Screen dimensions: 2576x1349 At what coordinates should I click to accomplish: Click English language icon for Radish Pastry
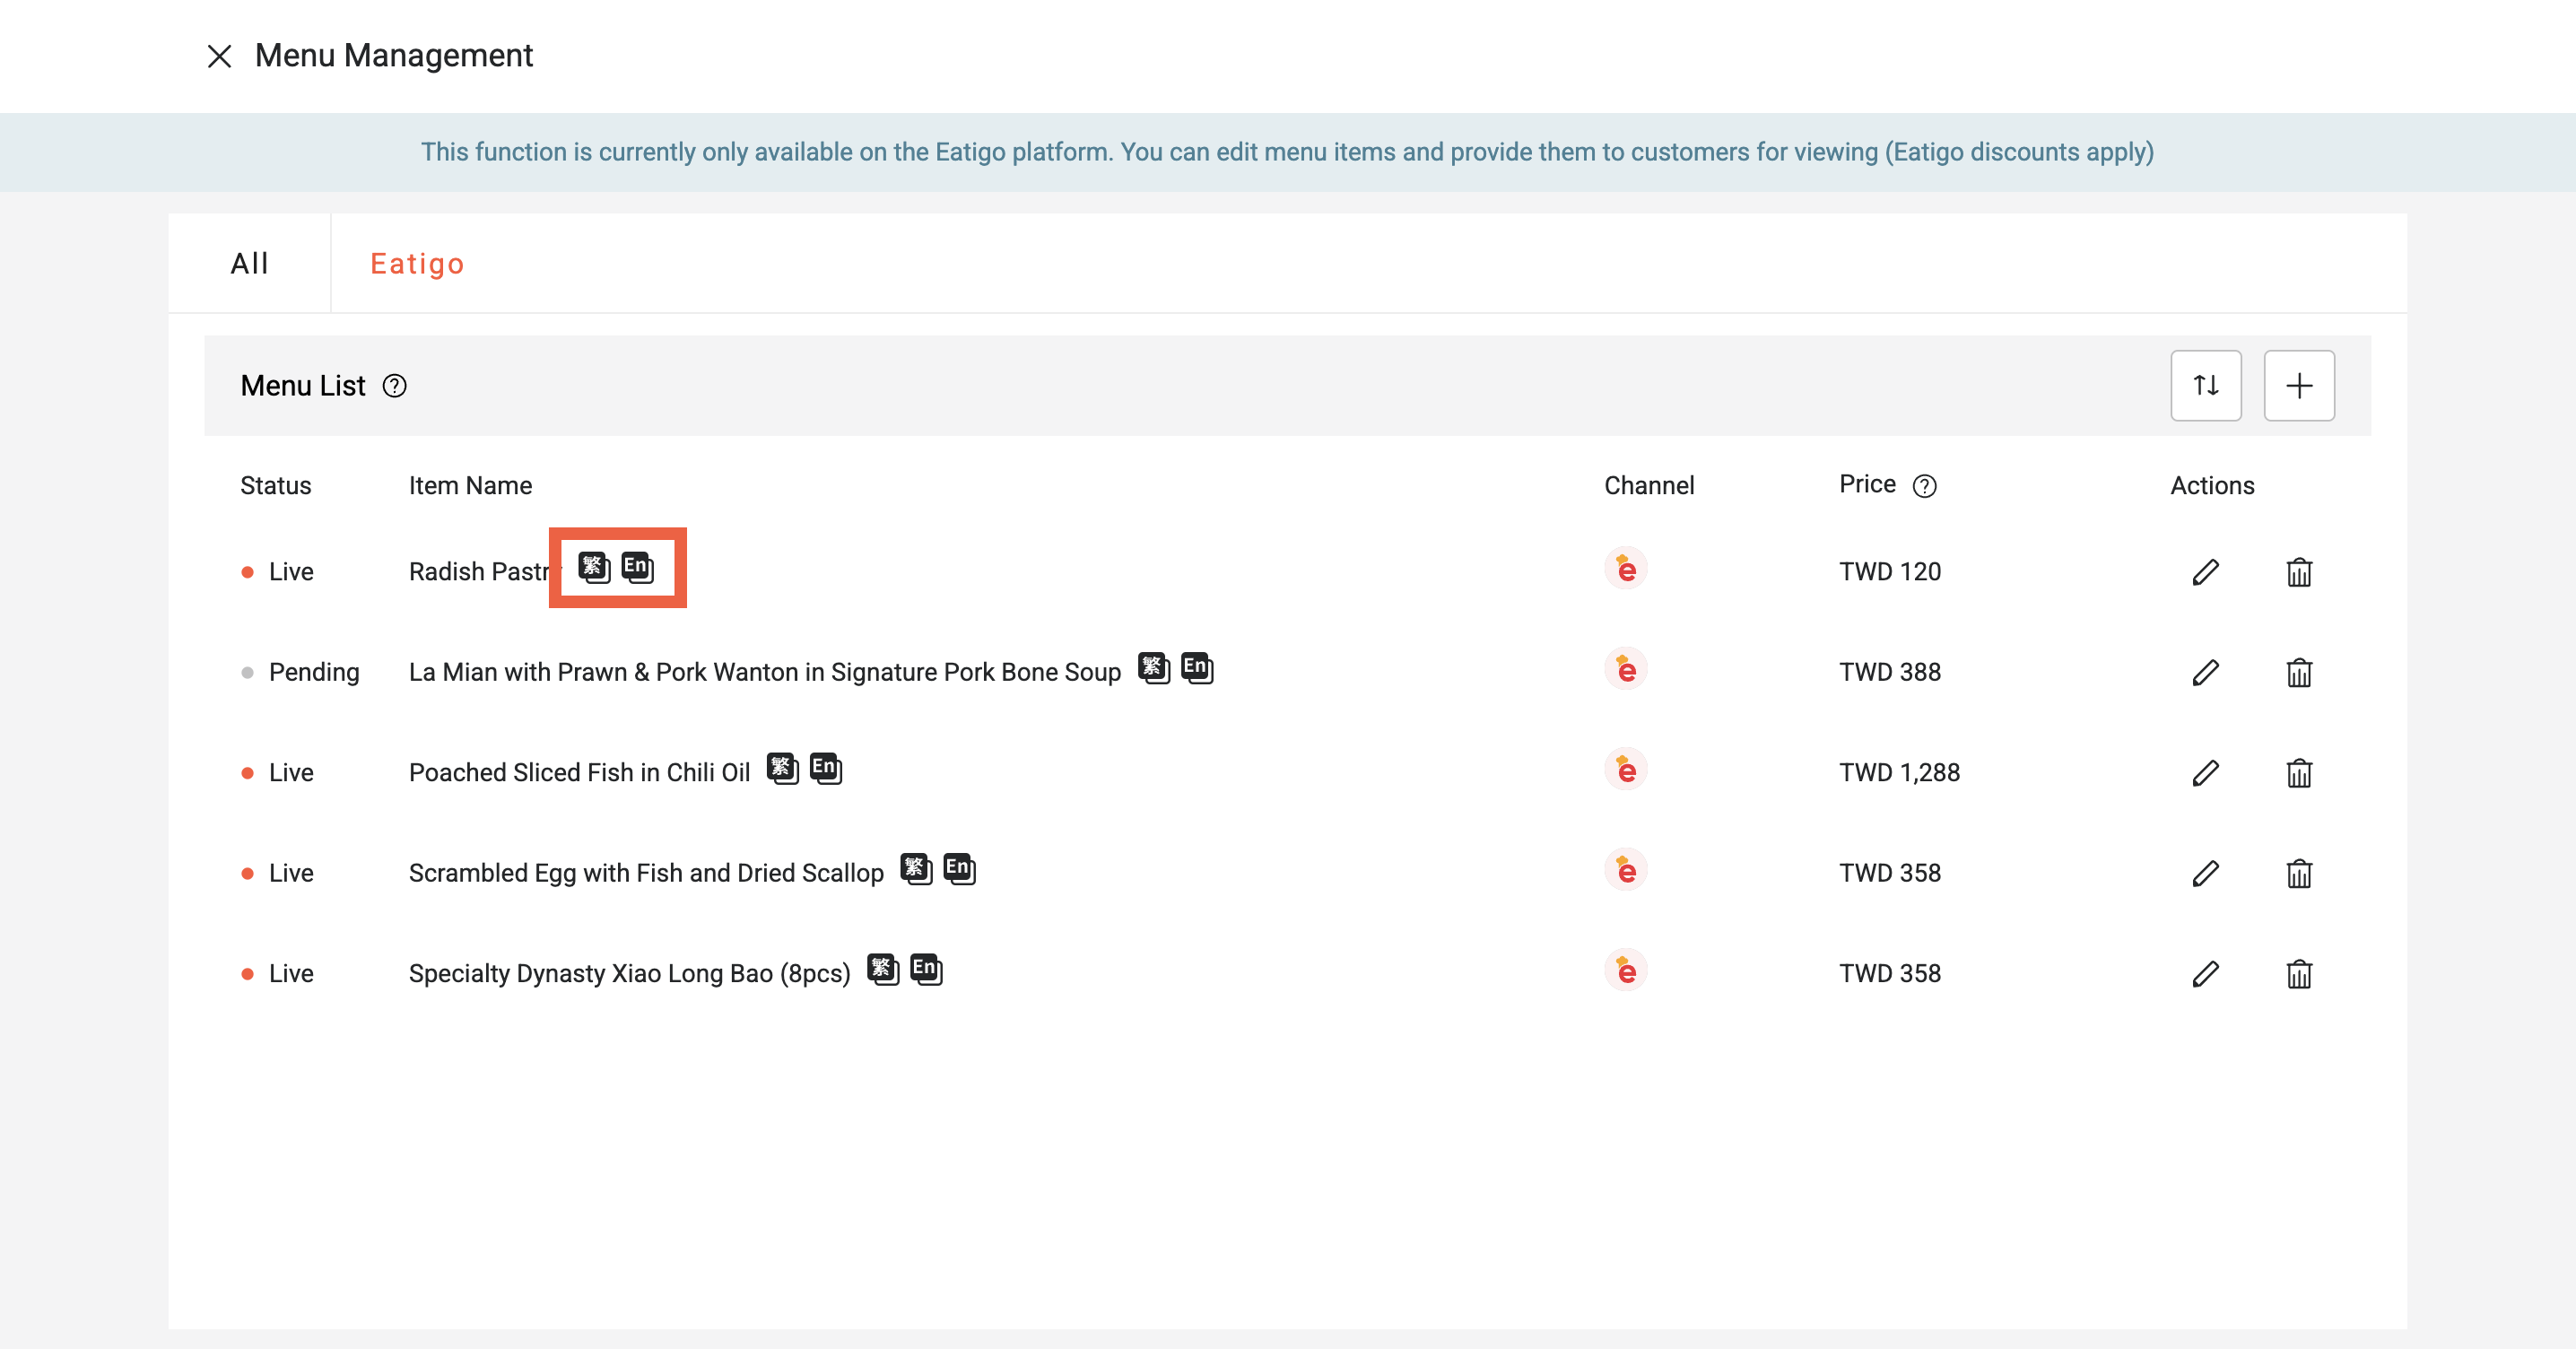point(638,568)
